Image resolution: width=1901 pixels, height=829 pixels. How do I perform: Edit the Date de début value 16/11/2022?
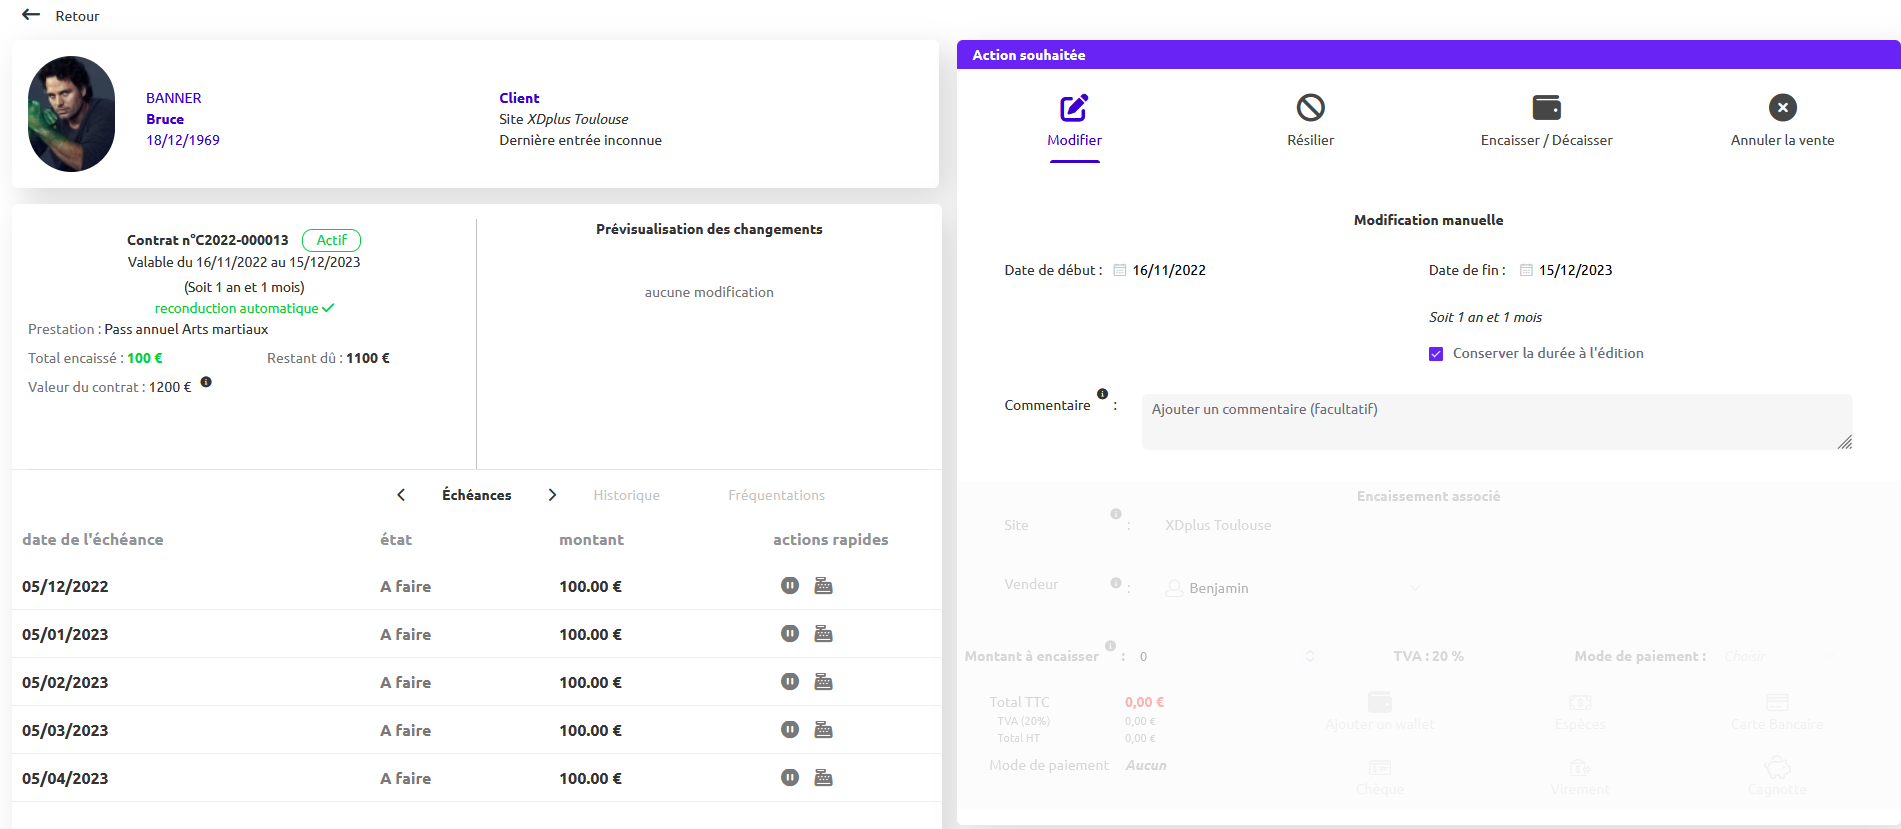1169,270
